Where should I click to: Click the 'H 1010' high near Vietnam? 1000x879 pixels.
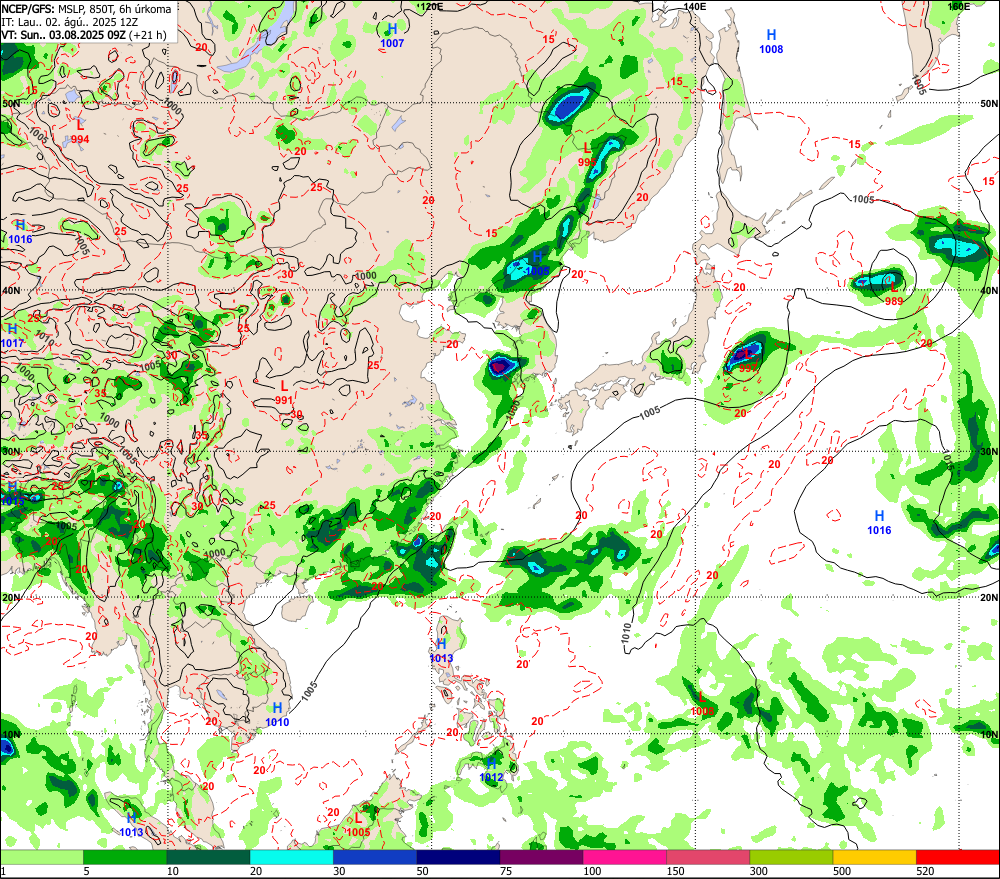pos(277,715)
